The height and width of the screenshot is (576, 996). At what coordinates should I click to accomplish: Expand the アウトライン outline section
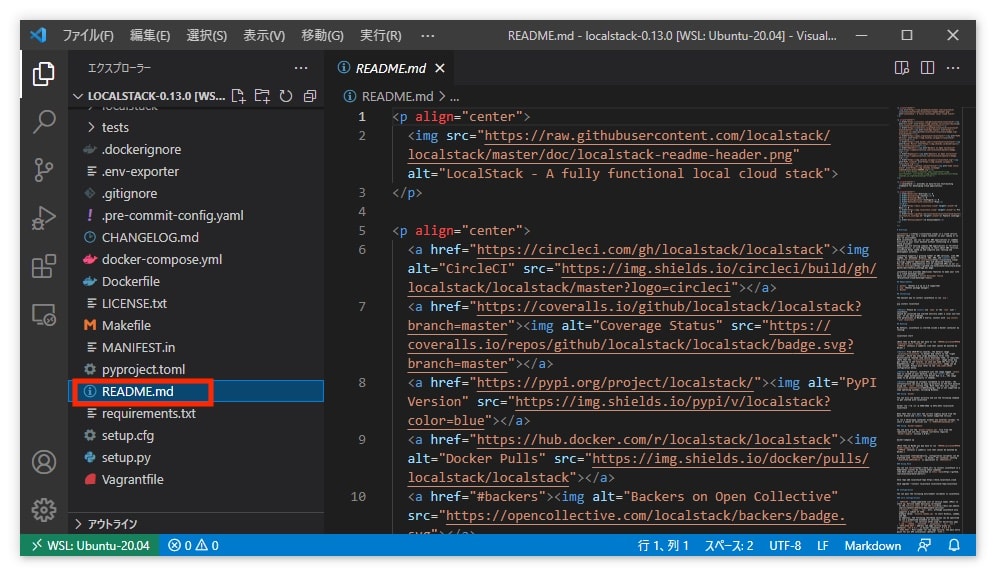tap(197, 523)
